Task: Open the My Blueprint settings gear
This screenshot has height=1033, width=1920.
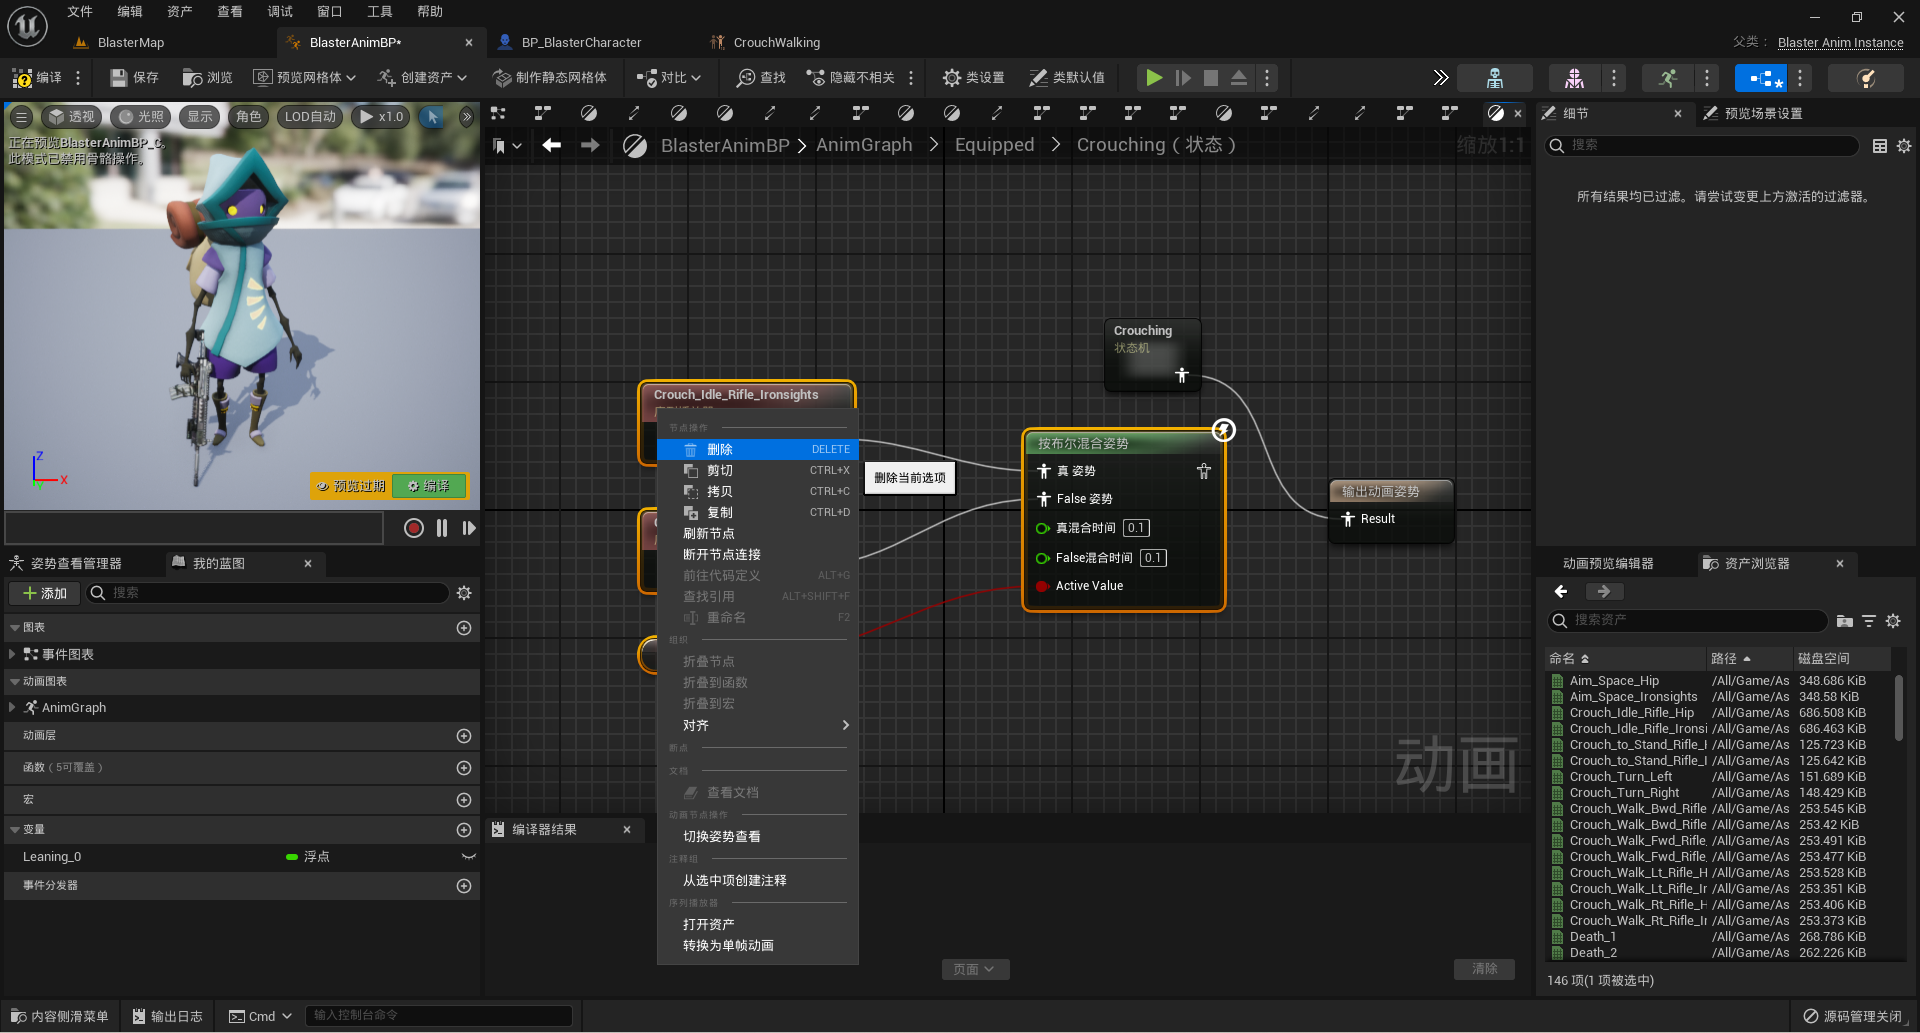Action: pos(464,593)
